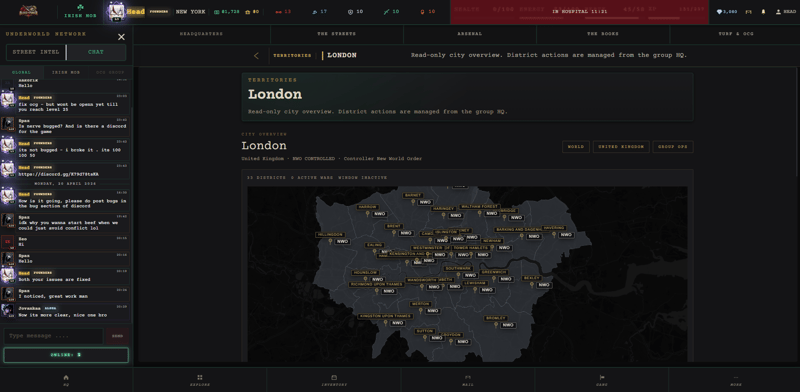
Task: Click the Sutton district label
Action: pos(425,331)
